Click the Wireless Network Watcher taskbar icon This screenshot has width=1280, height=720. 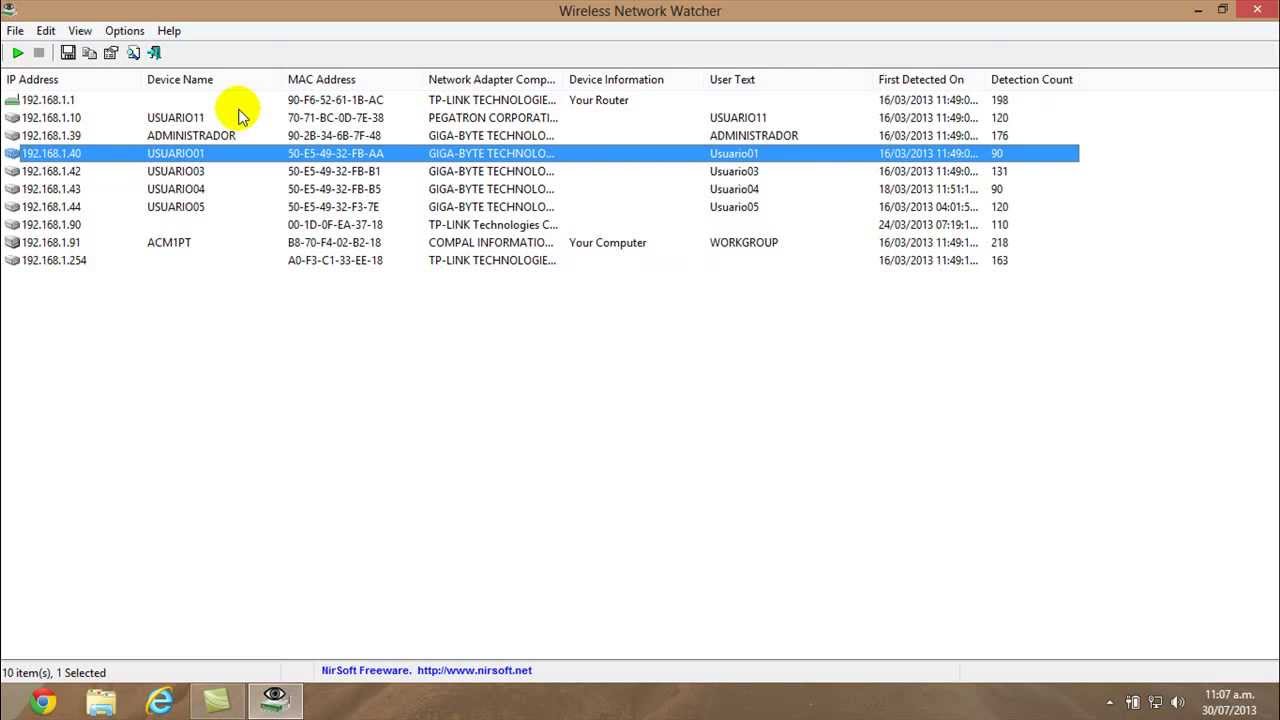[275, 702]
